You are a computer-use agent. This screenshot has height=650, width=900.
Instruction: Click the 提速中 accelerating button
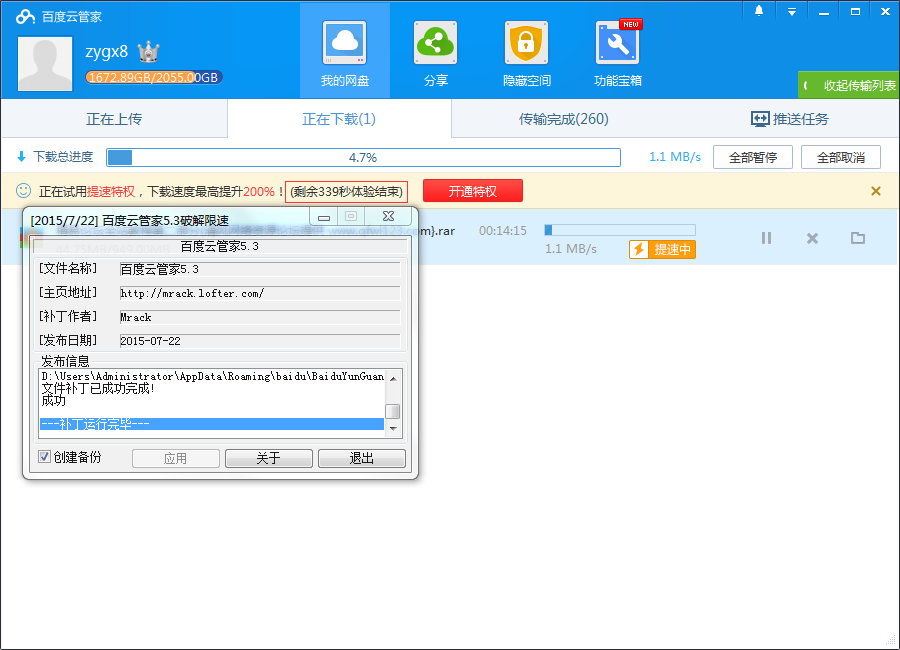[662, 249]
